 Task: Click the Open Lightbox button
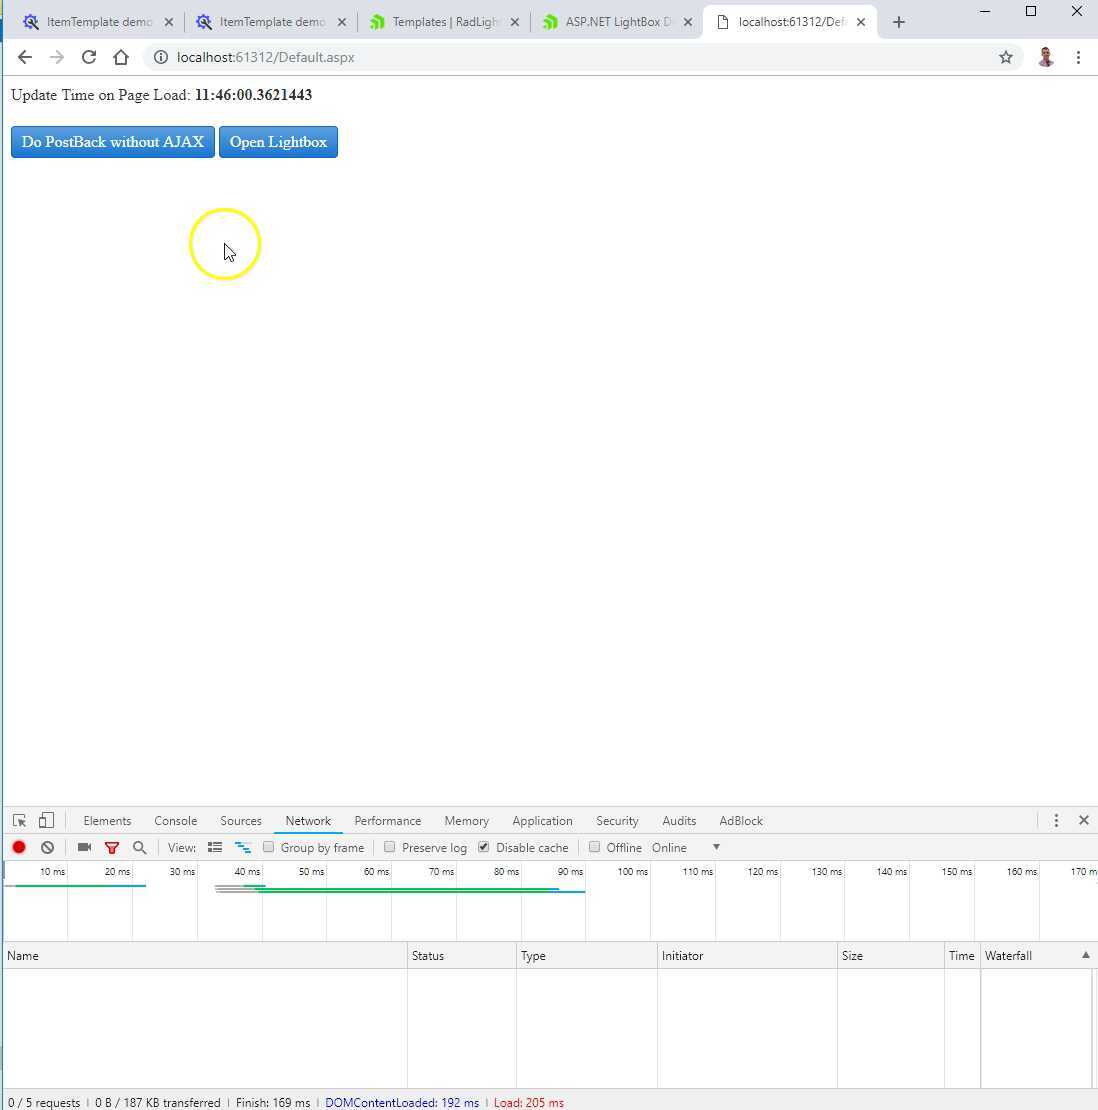[278, 141]
